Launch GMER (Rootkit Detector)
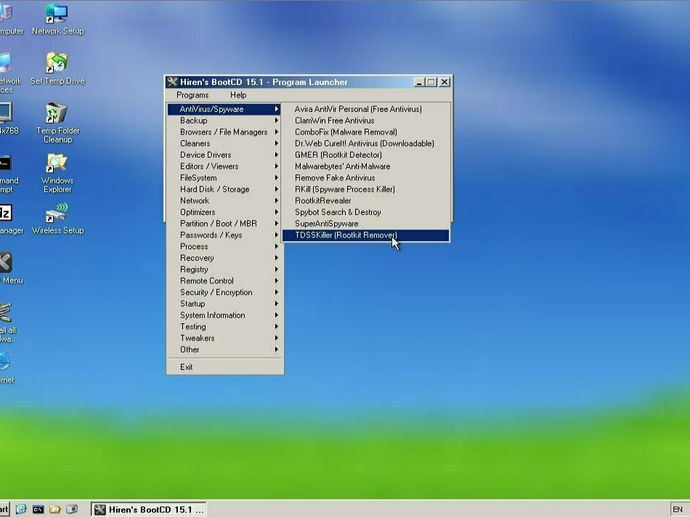The image size is (690, 518). pos(366,155)
